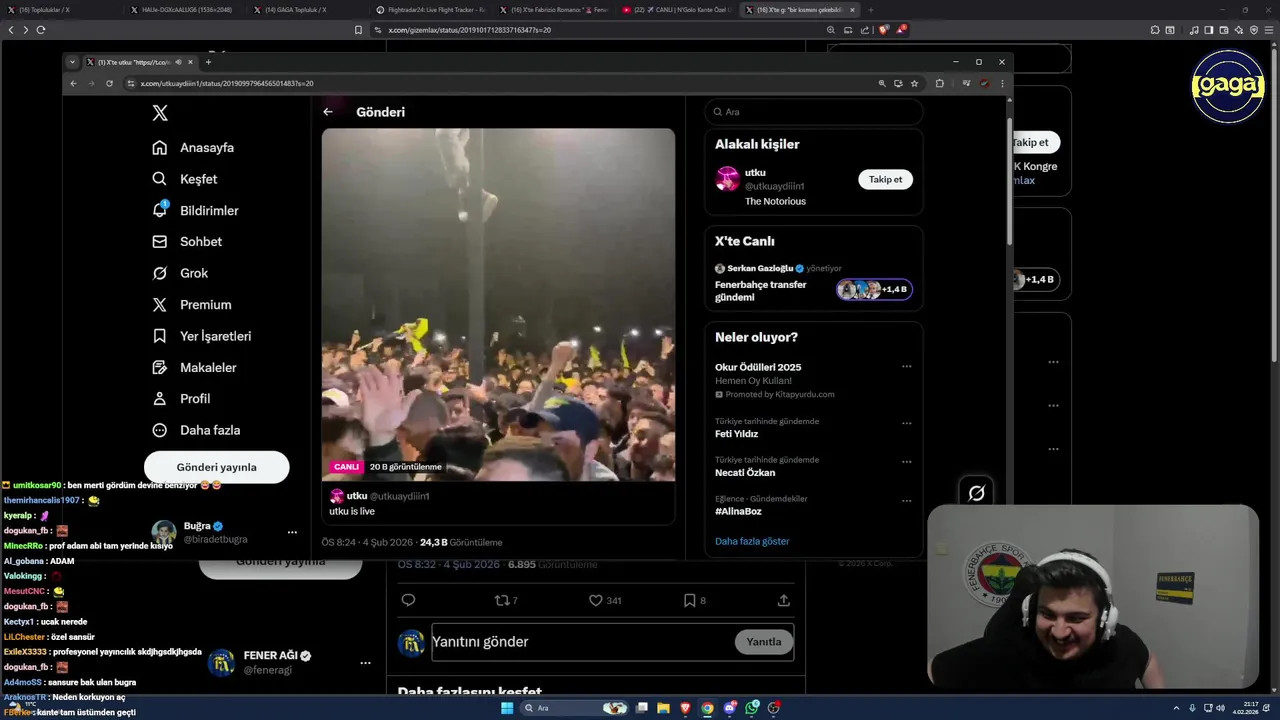The width and height of the screenshot is (1280, 720).
Task: Open options for Okur Ödülleri 2025
Action: 906,367
